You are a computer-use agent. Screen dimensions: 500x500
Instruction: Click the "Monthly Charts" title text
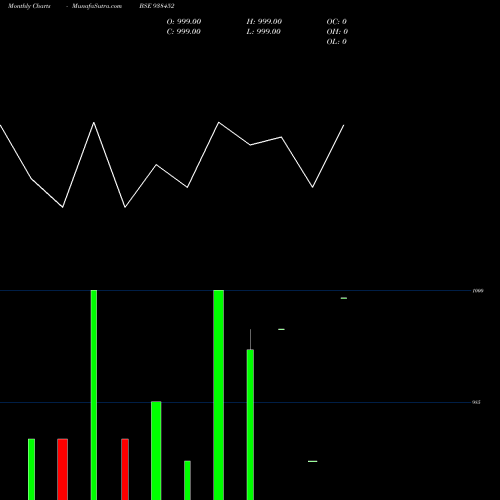click(29, 6)
